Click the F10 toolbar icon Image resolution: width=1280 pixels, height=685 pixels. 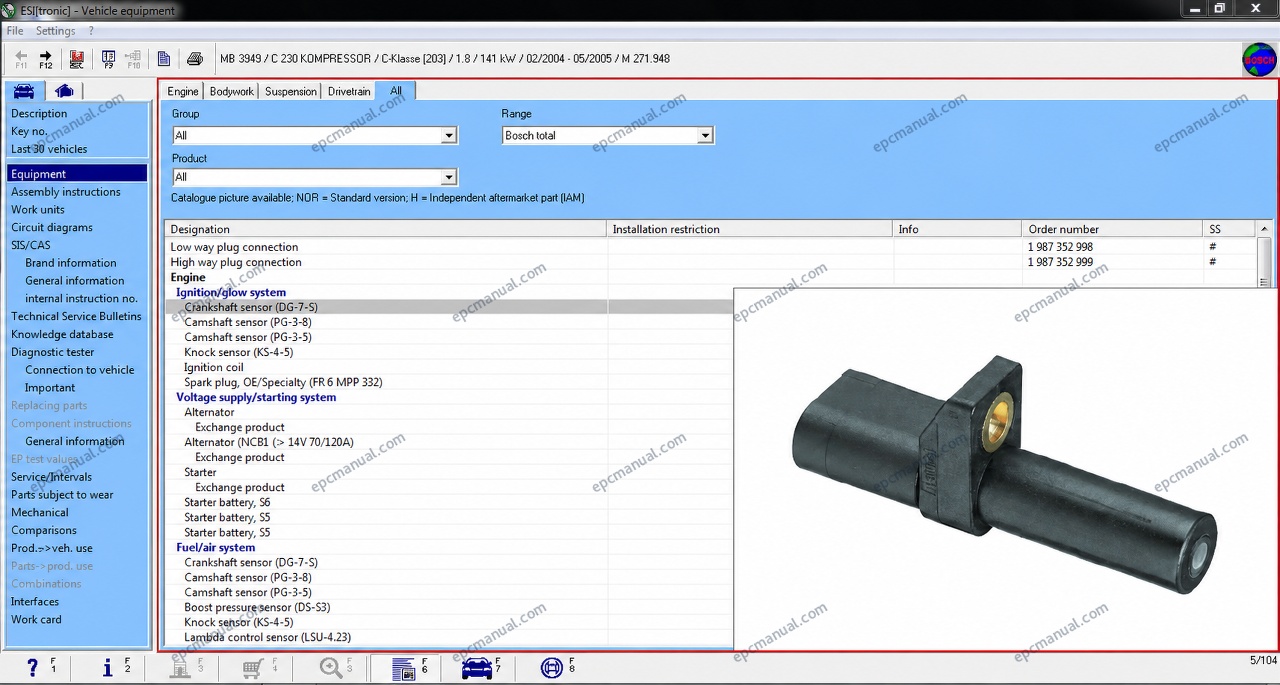[x=133, y=59]
